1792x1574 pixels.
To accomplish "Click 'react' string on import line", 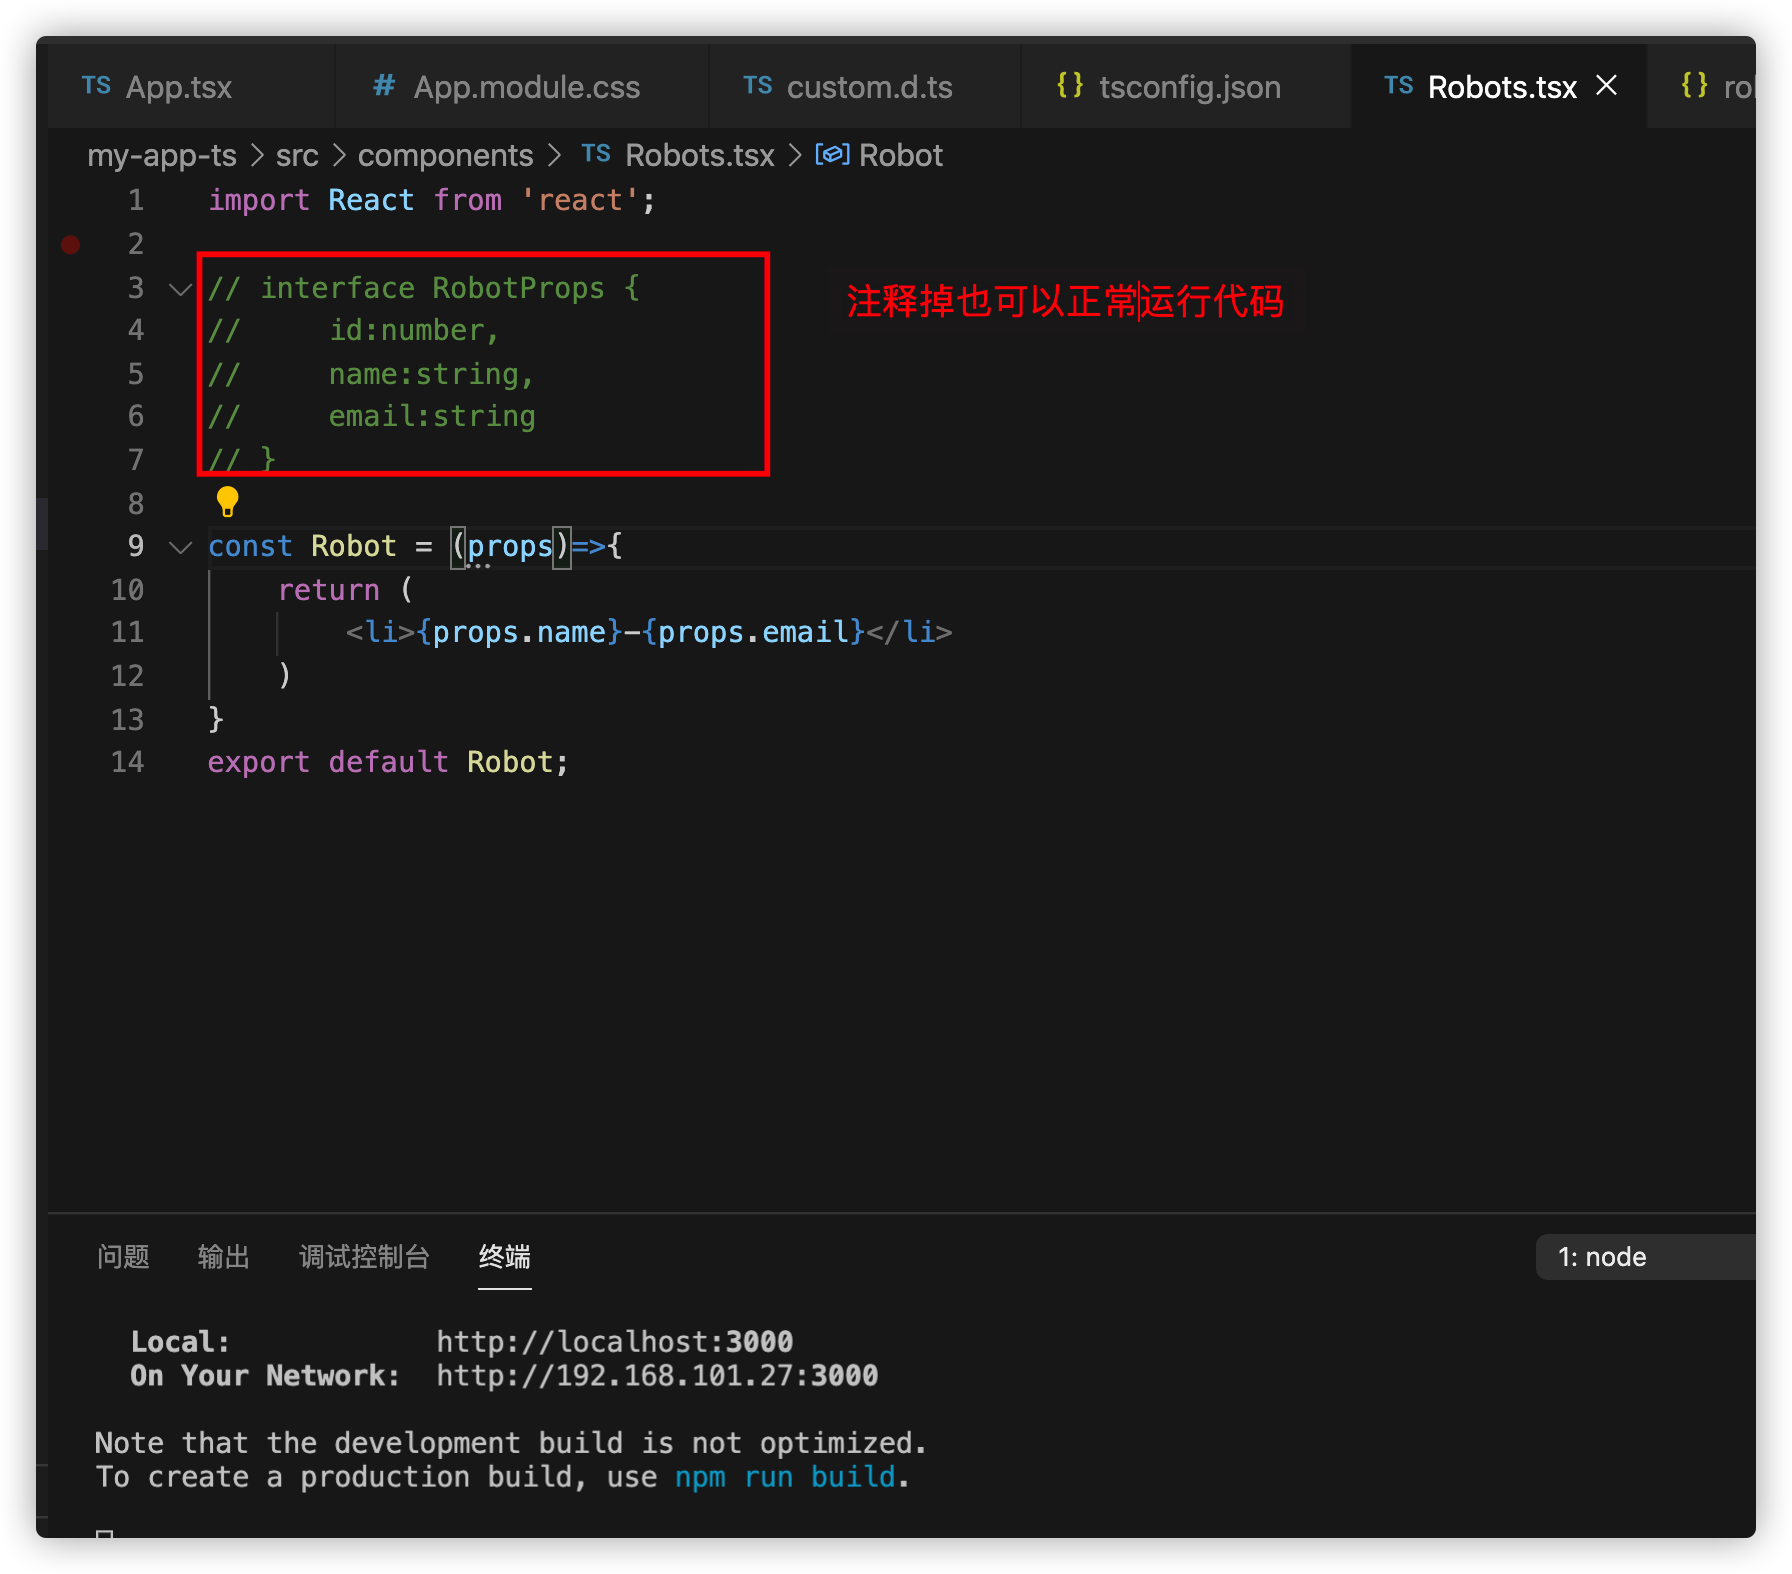I will coord(580,201).
